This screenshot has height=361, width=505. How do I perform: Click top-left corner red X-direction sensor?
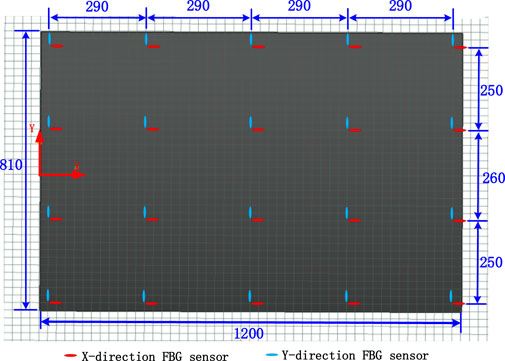pyautogui.click(x=57, y=46)
